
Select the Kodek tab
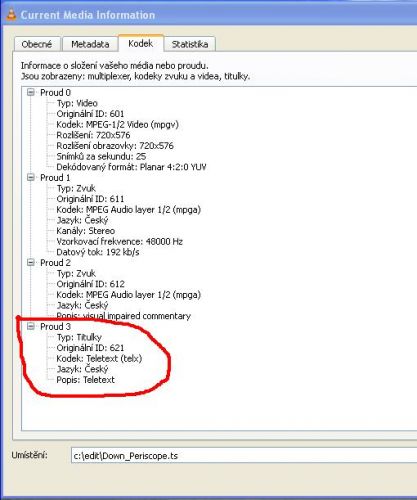pos(141,43)
